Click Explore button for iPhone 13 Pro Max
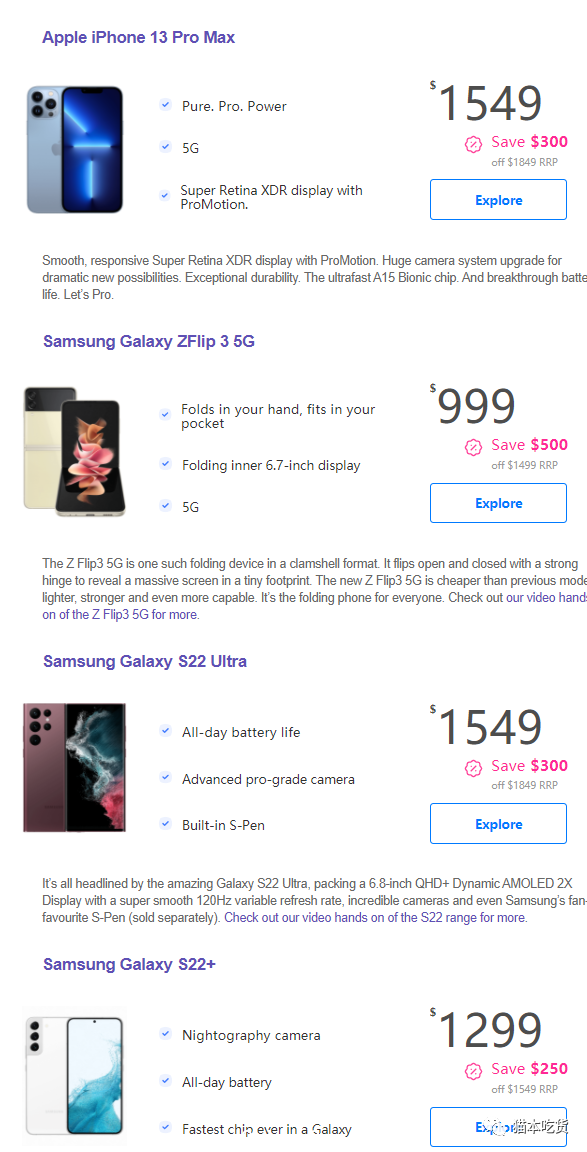587x1152 pixels. (498, 200)
